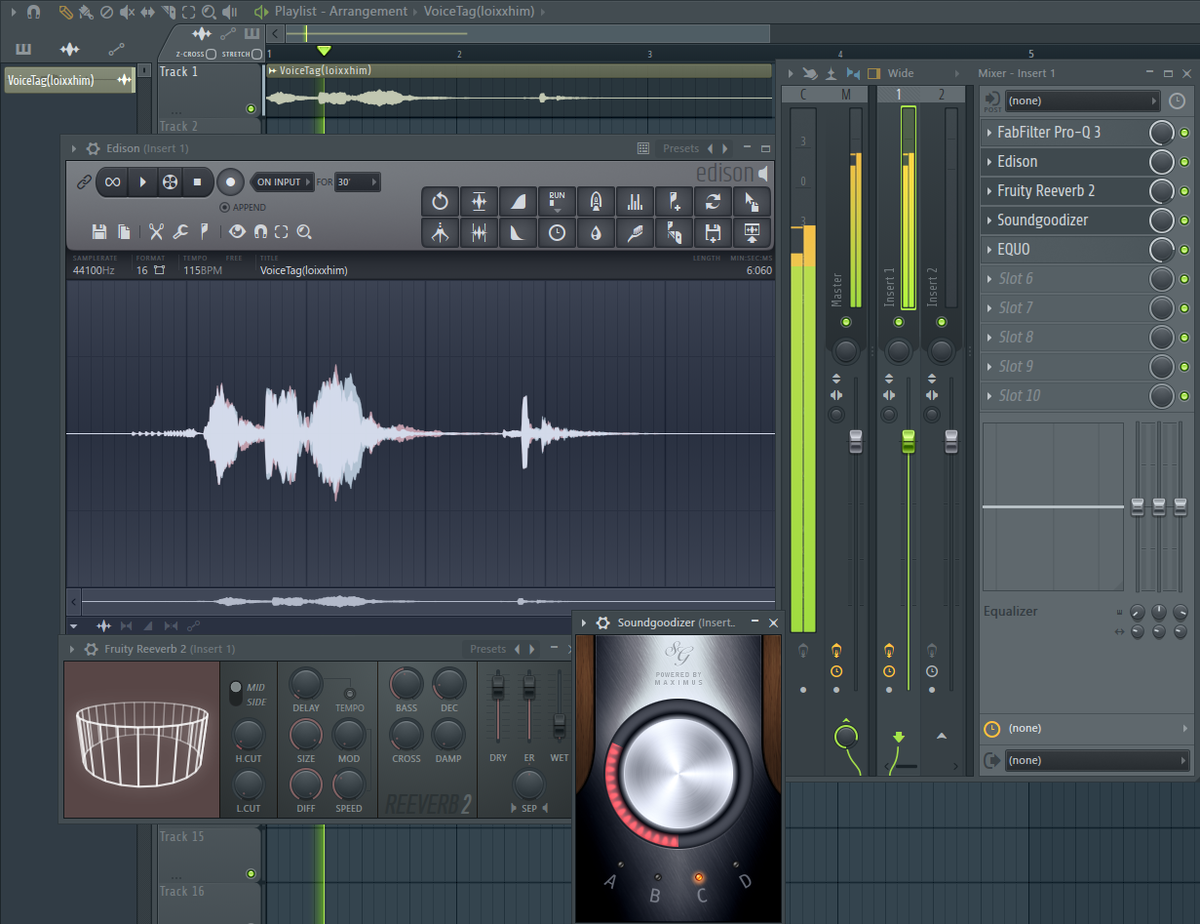Click the Master volume fader
The image size is (1200, 924).
(855, 441)
